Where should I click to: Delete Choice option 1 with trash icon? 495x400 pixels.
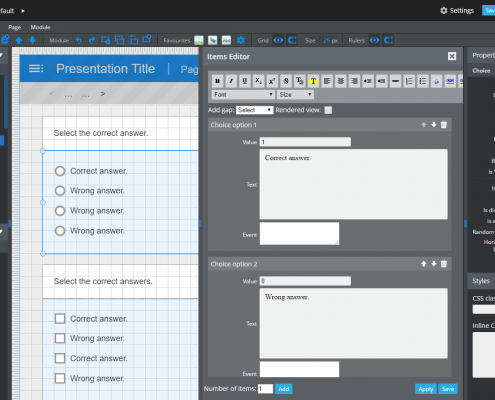point(444,125)
